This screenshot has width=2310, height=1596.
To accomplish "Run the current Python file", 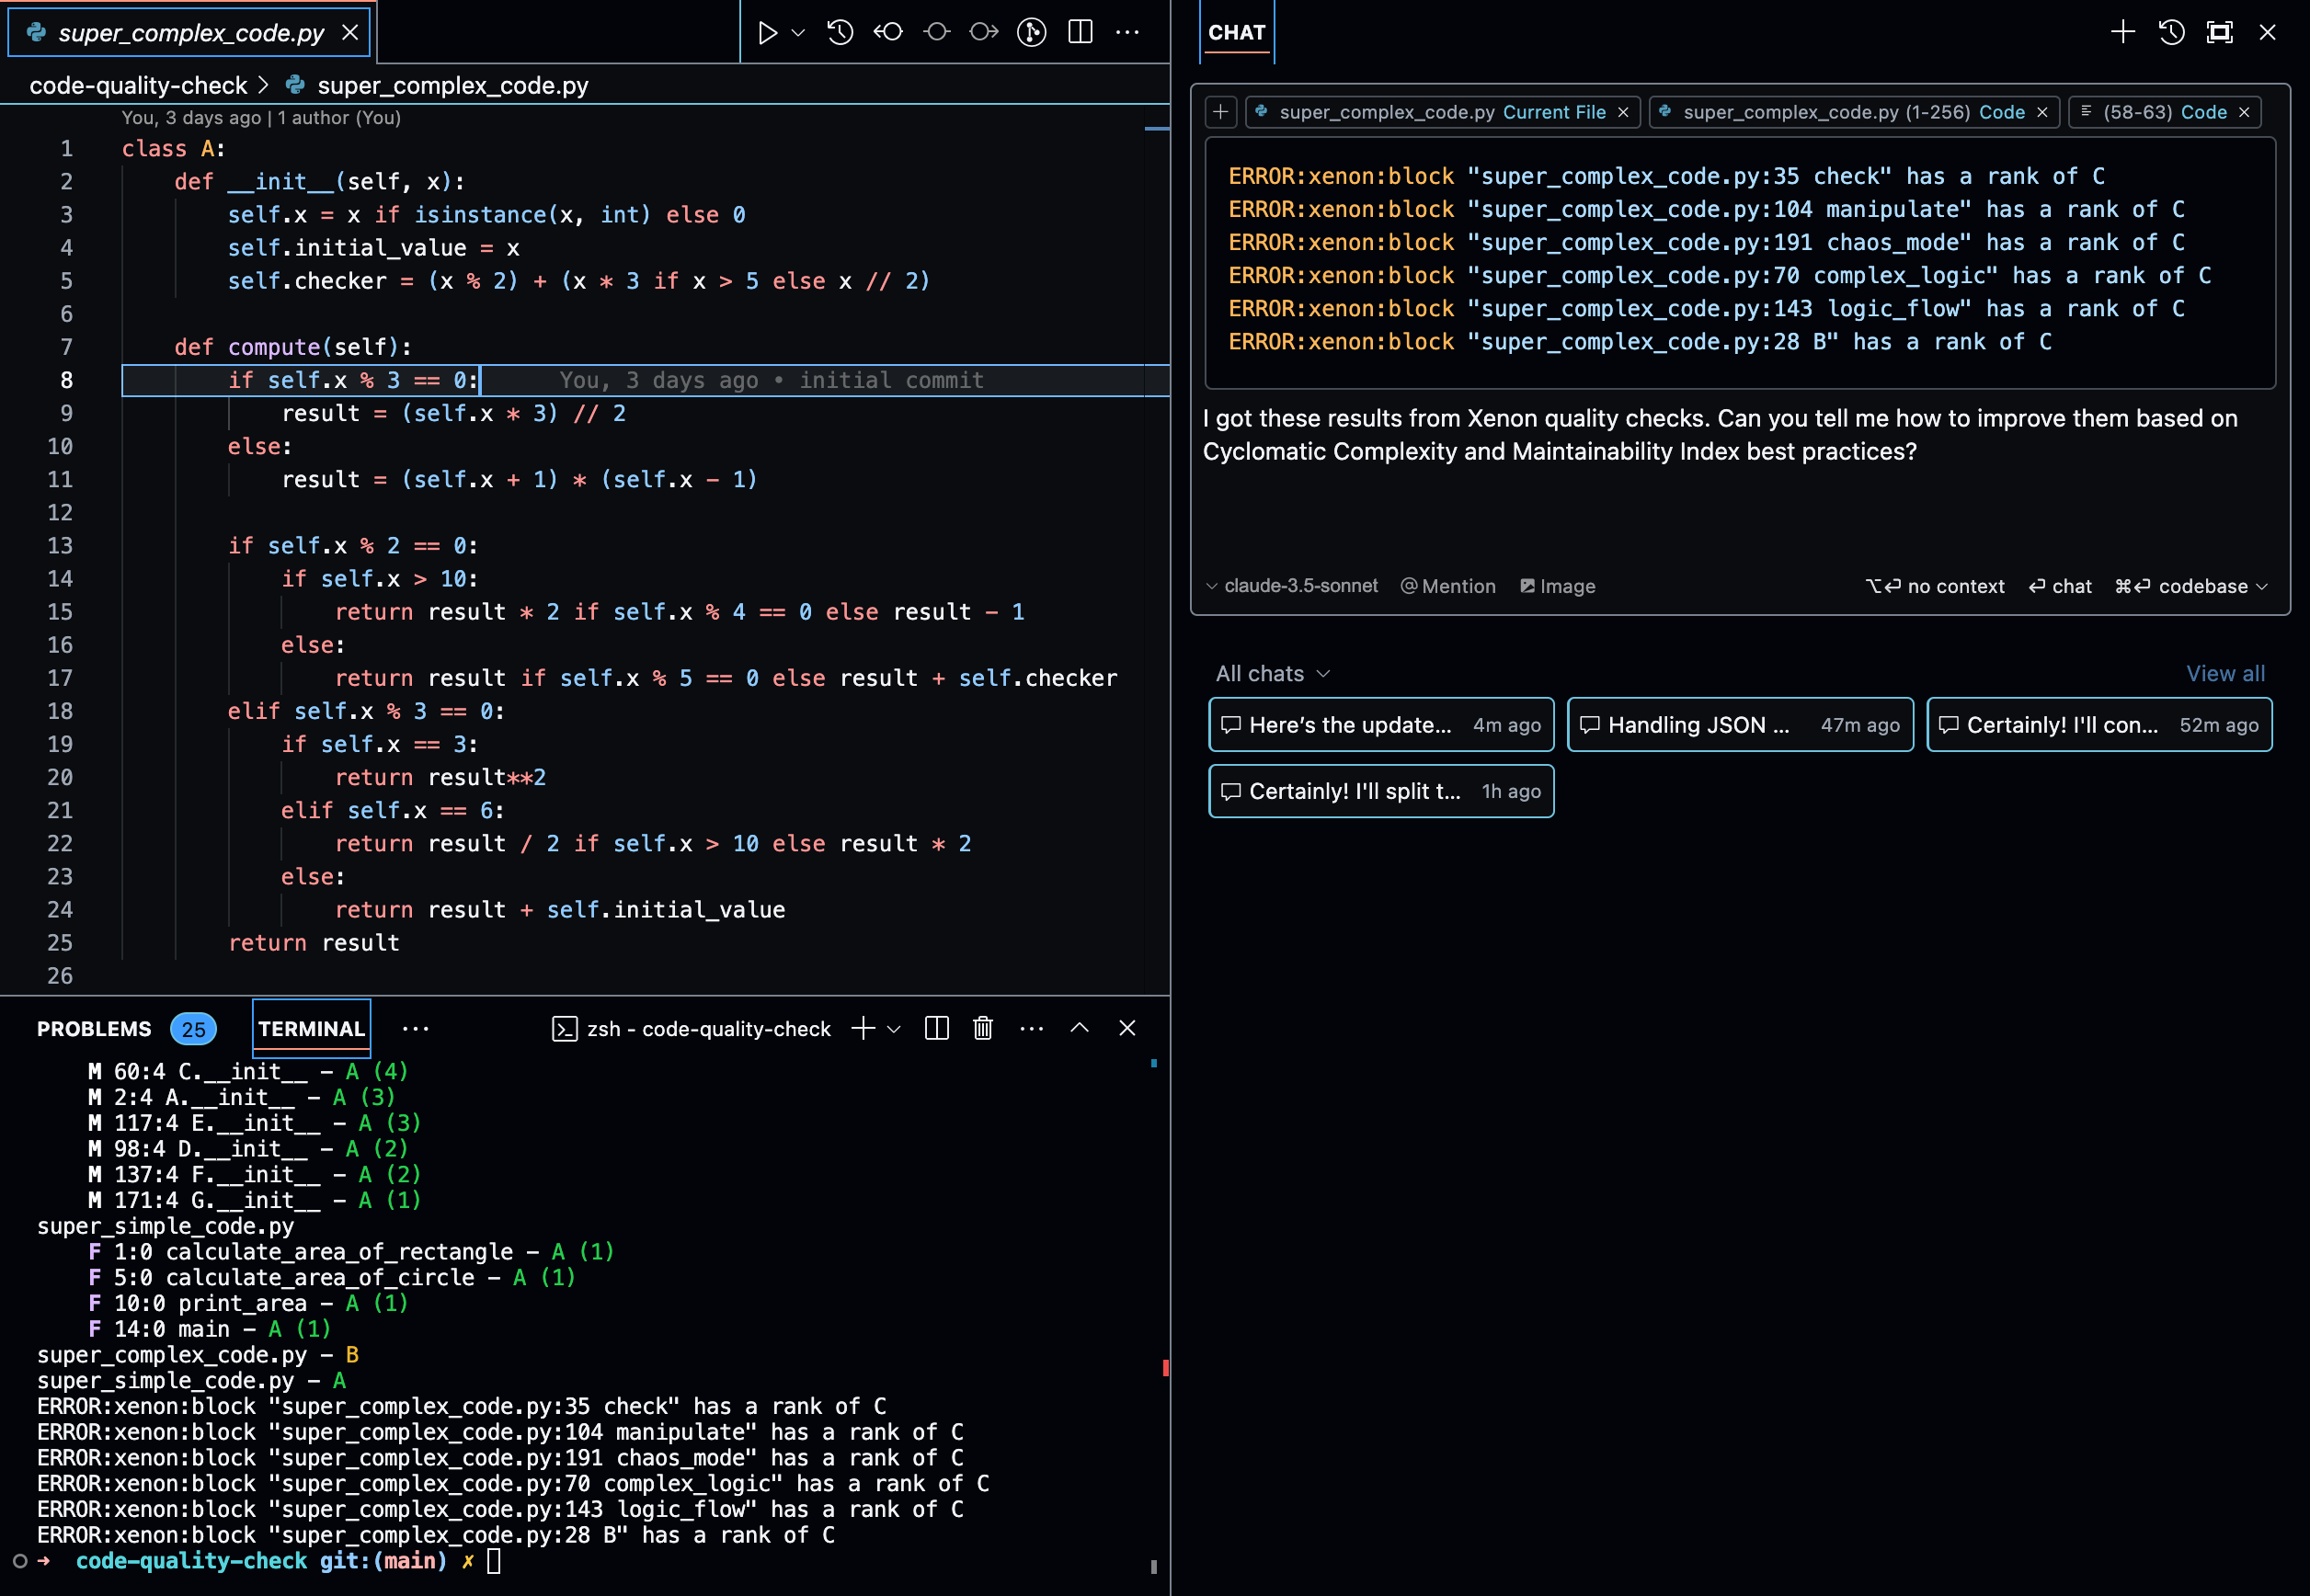I will (767, 32).
